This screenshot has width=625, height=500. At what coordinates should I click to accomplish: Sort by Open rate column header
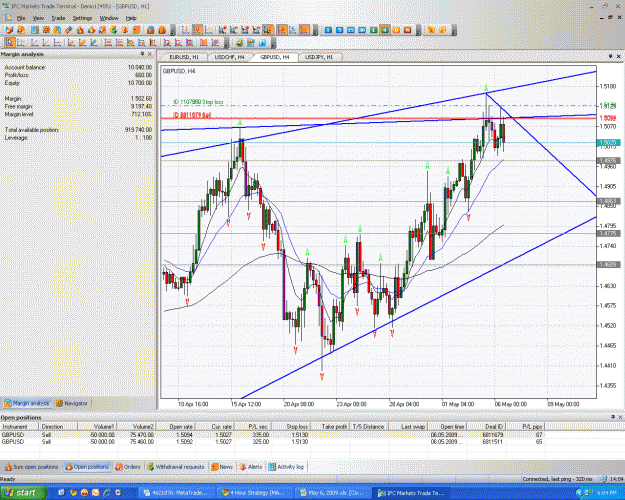pyautogui.click(x=175, y=426)
